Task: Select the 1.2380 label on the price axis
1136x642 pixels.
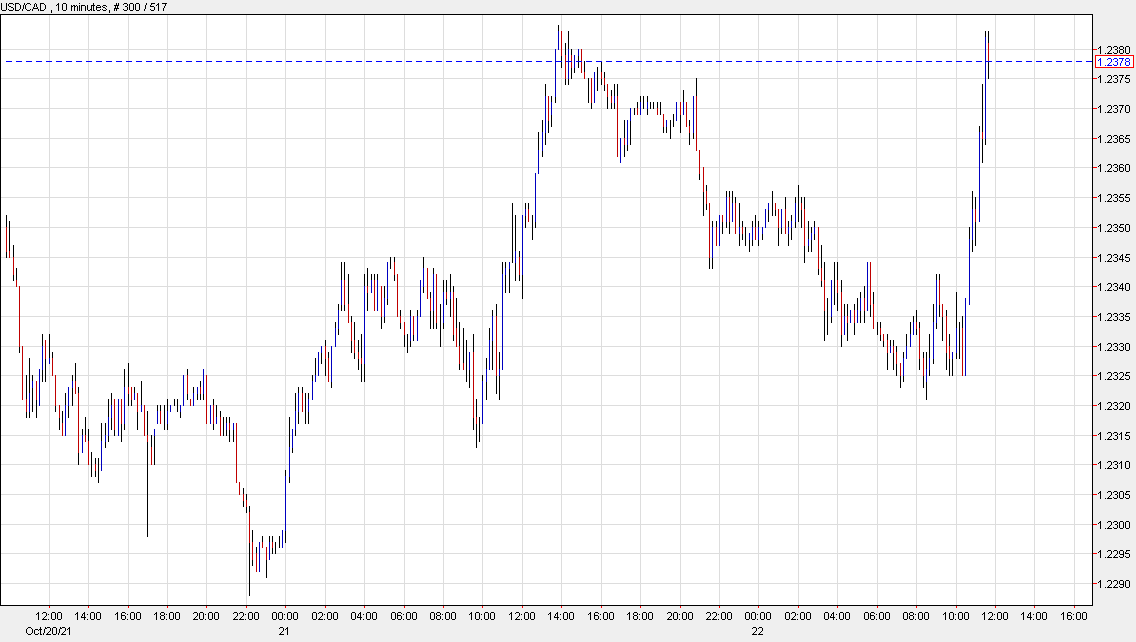Action: point(1114,48)
